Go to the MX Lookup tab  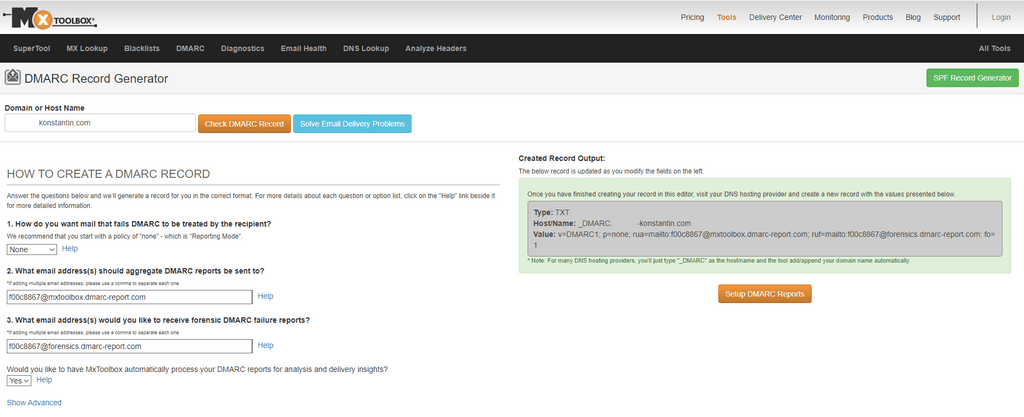[87, 48]
